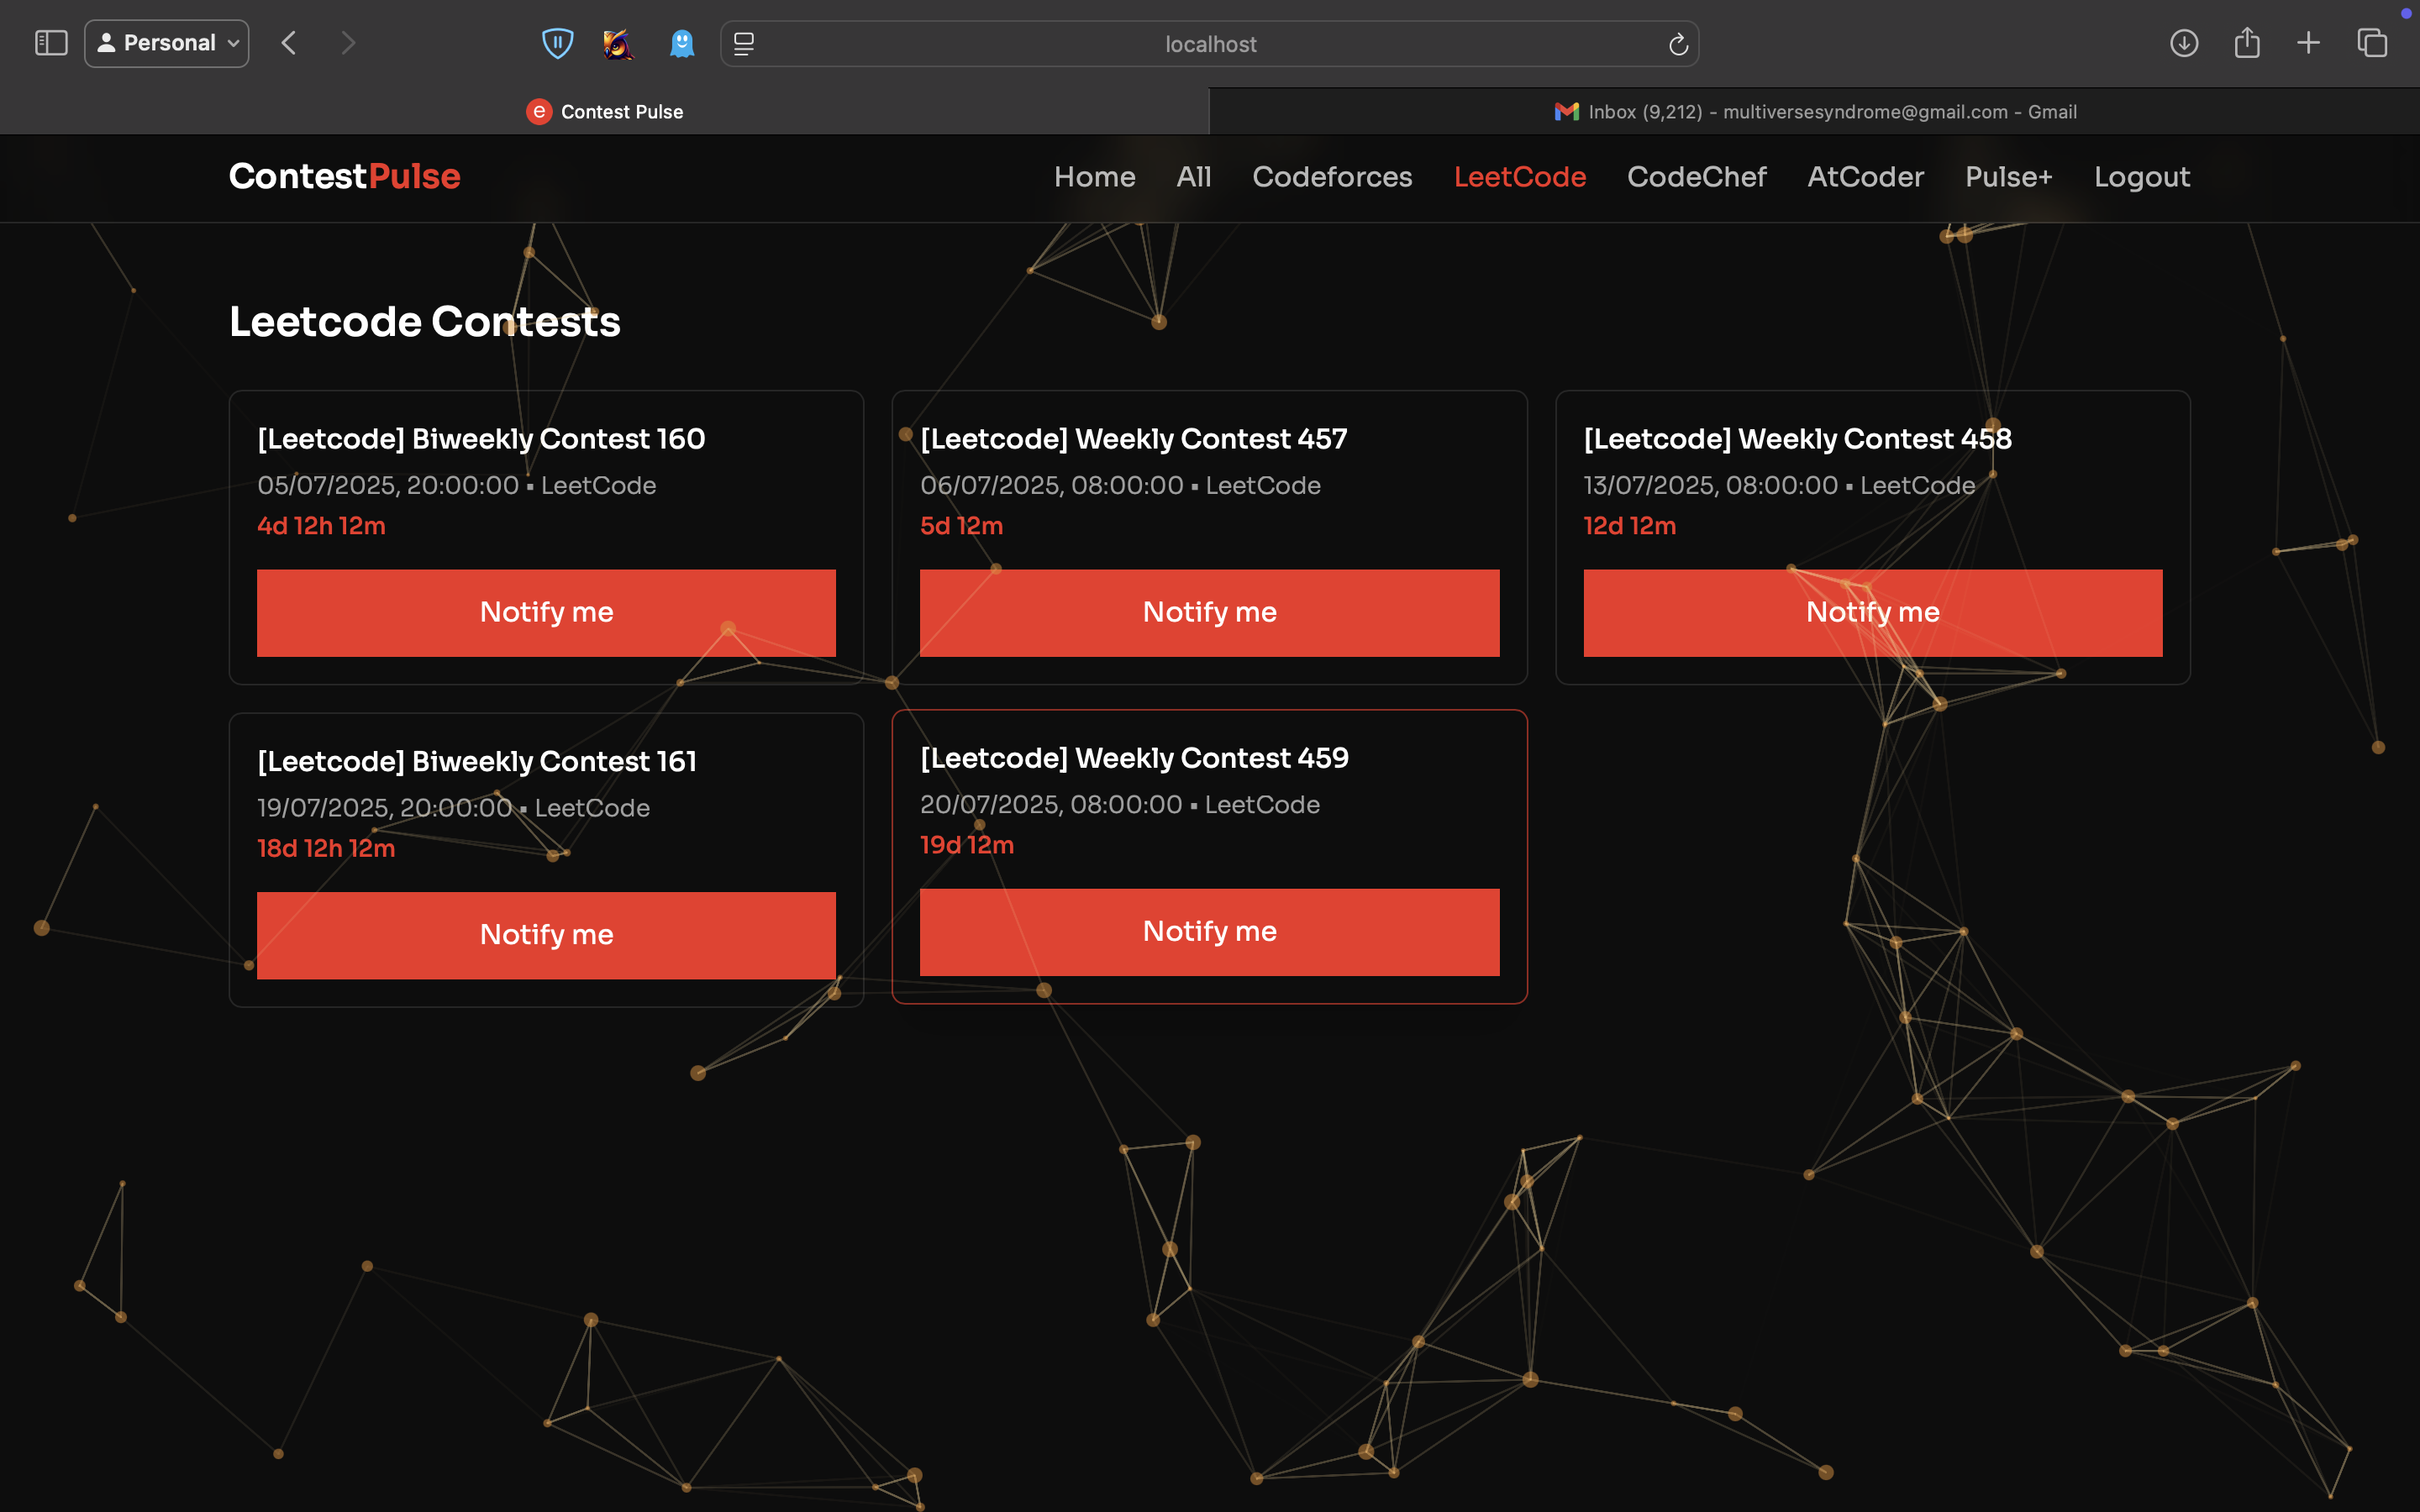Show downloads with the download icon

[x=2184, y=43]
